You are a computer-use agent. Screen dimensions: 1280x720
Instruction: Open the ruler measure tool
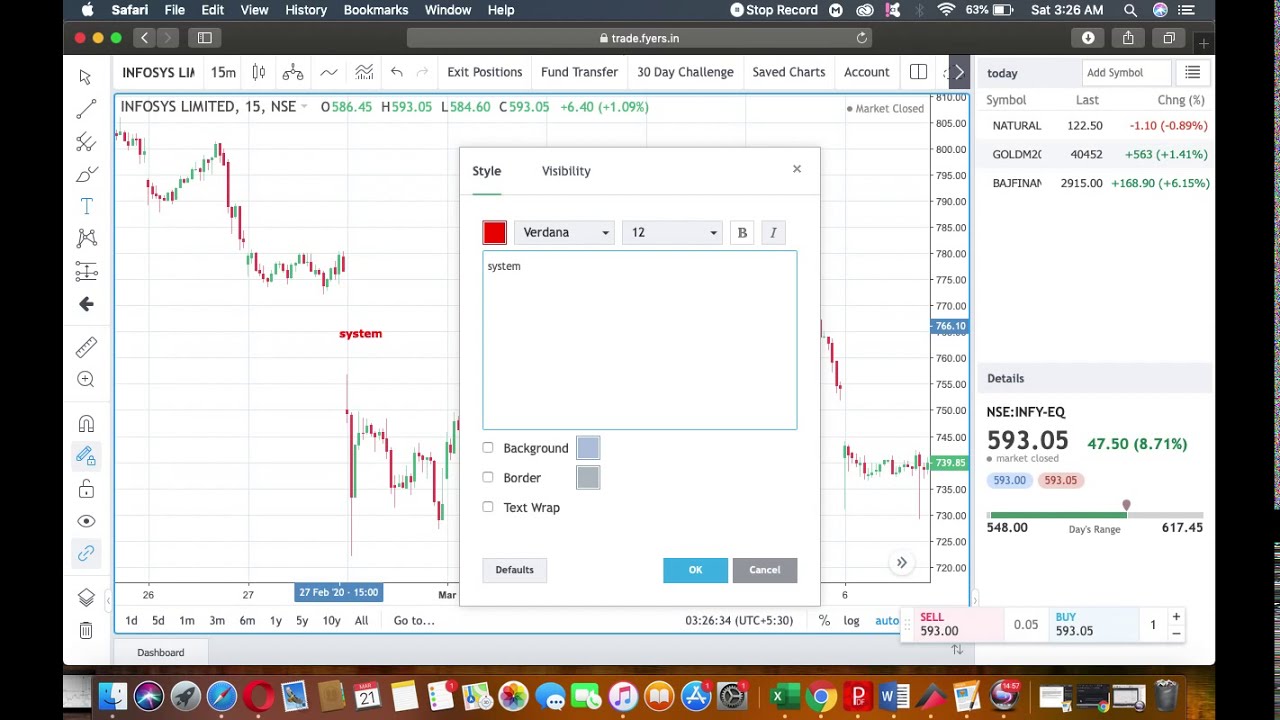tap(86, 347)
